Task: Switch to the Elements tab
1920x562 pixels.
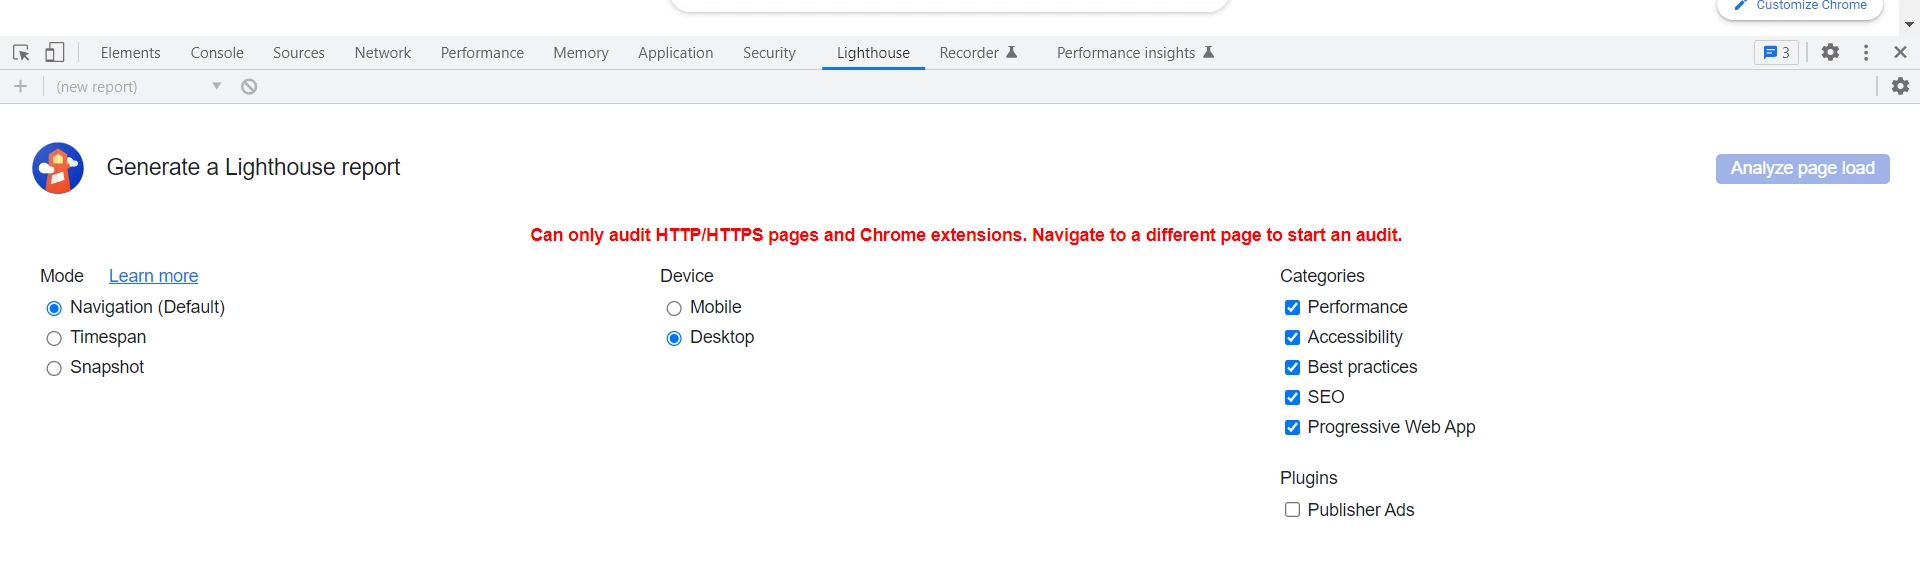Action: point(130,53)
